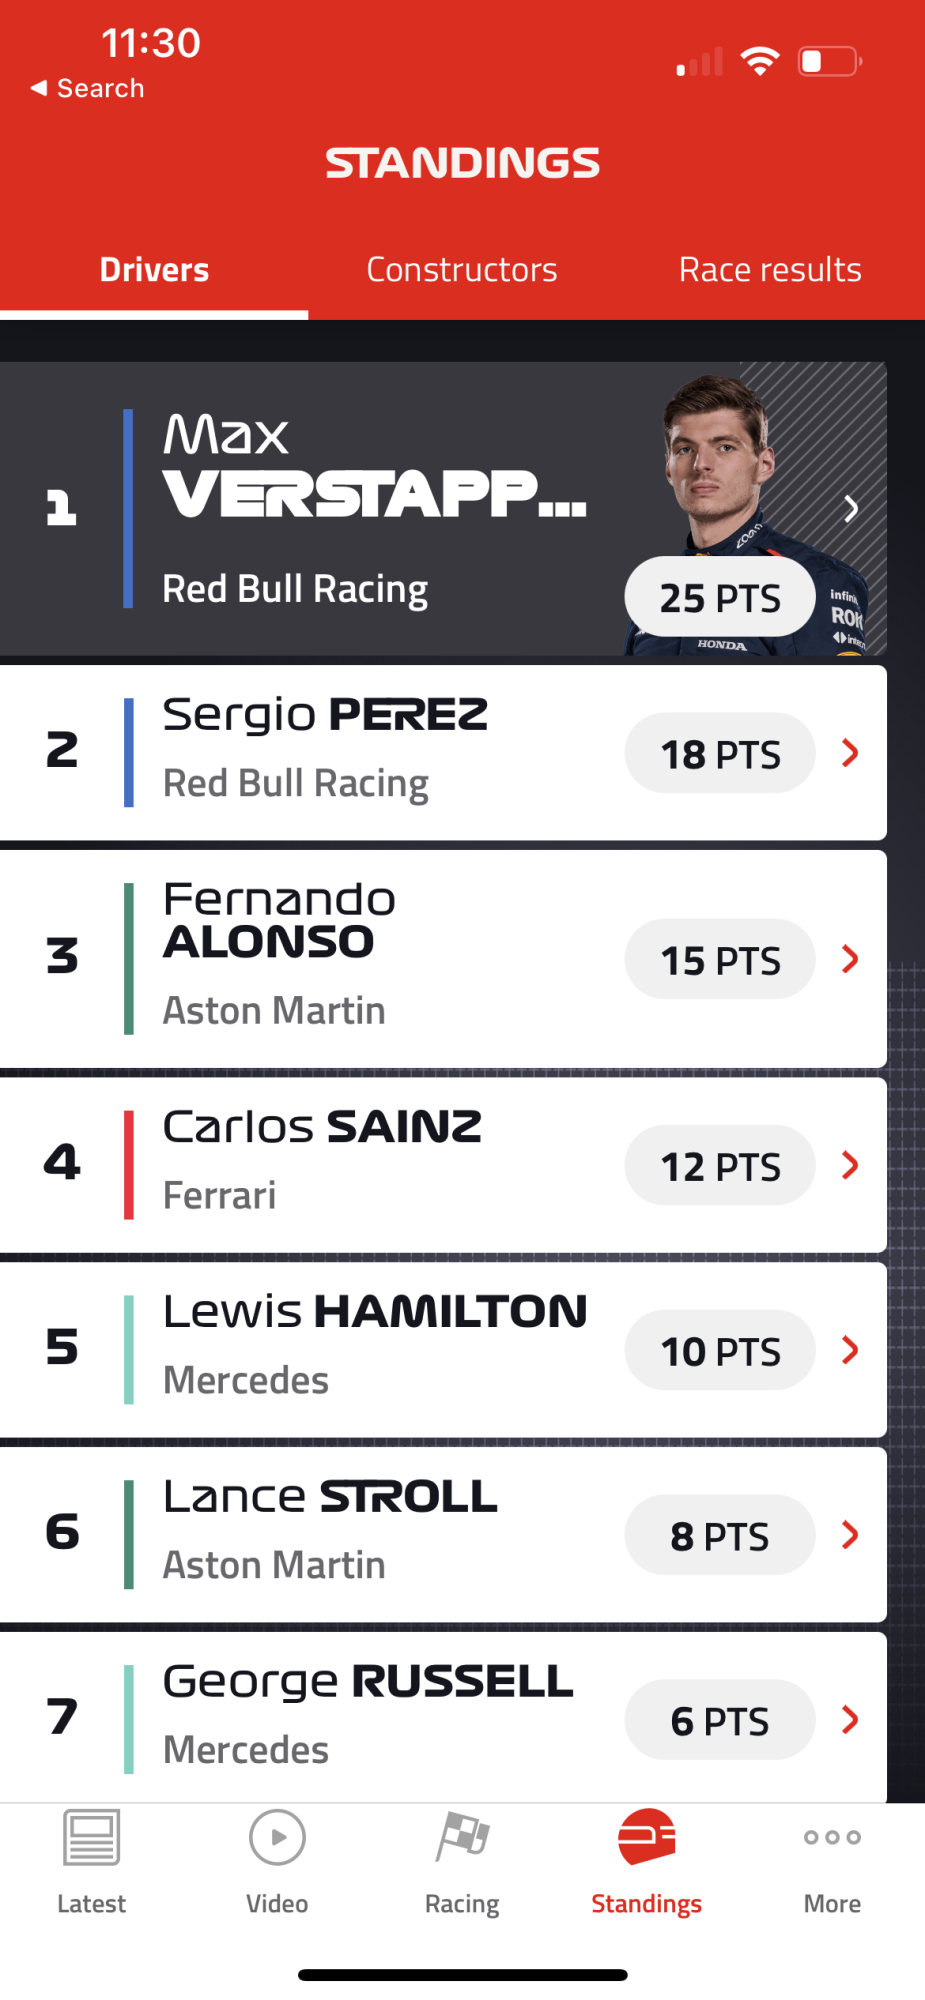This screenshot has height=2000, width=925.
Task: Expand Carlos Sainz's red chevron
Action: (x=851, y=1165)
